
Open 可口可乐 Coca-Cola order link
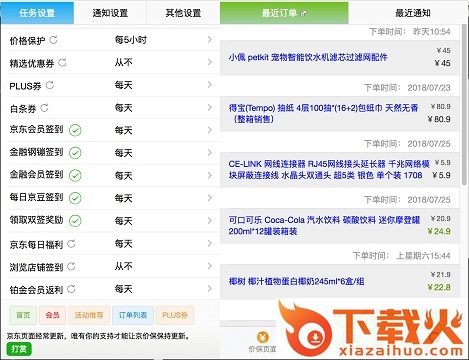(x=324, y=225)
